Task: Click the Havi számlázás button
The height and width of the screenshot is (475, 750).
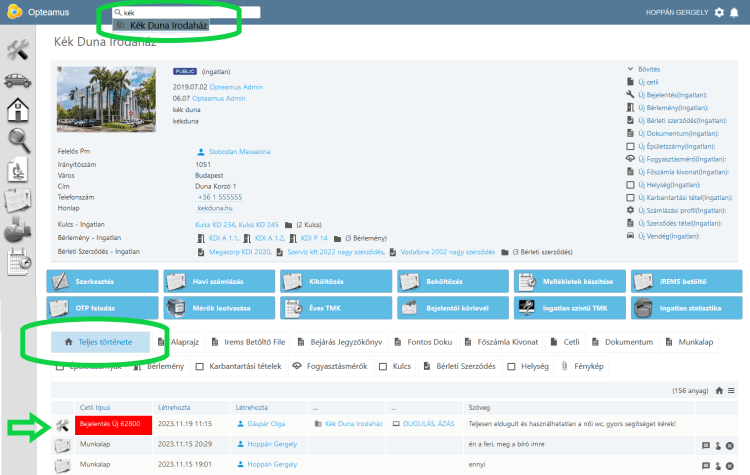Action: 218,282
